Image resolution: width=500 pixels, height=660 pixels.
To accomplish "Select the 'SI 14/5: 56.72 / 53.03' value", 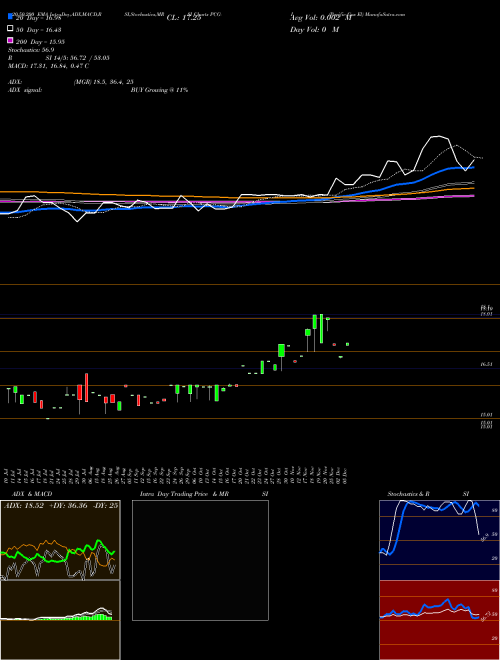I will (78, 58).
